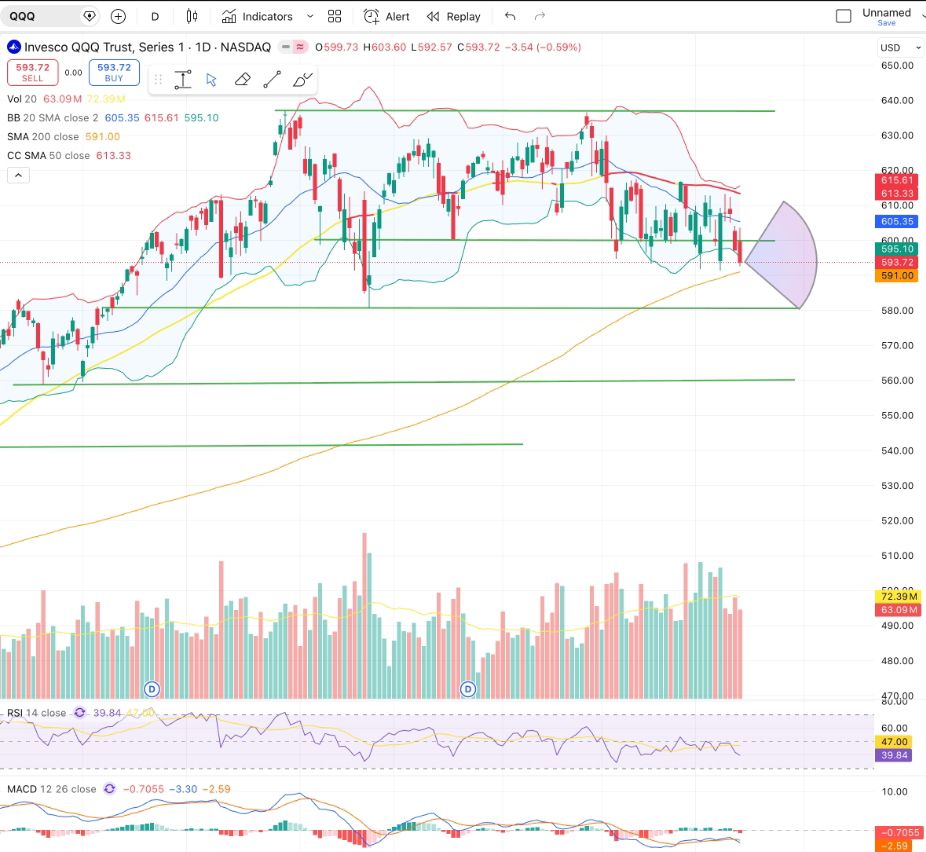Expand the Indicators favorites dropdown arrow
This screenshot has height=852, width=926.
pos(309,16)
